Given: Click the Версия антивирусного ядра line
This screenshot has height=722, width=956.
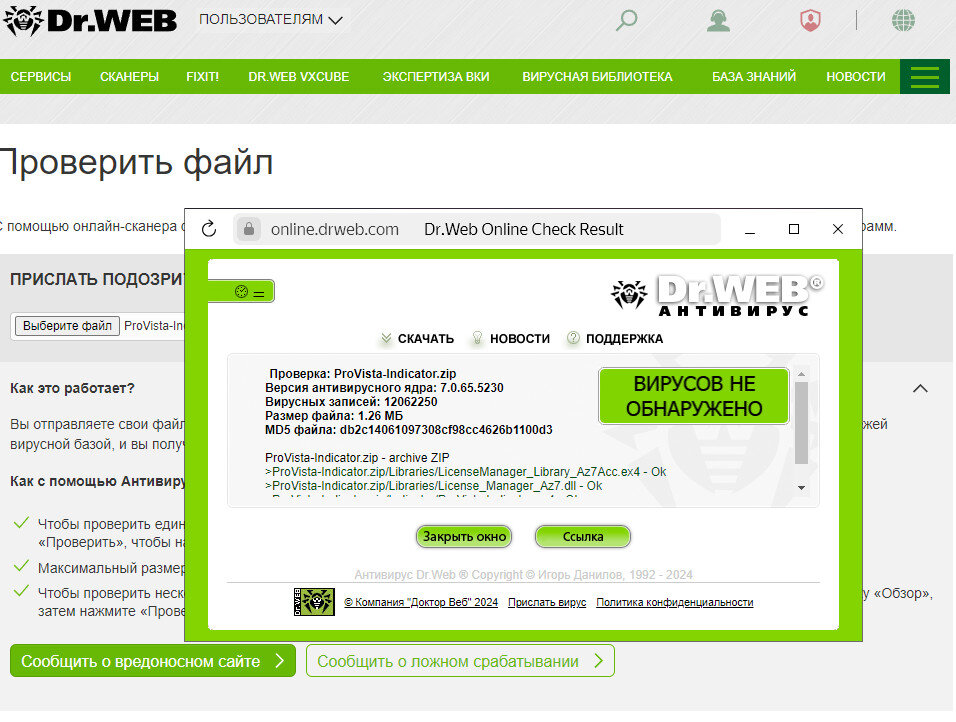Looking at the screenshot, I should point(384,388).
